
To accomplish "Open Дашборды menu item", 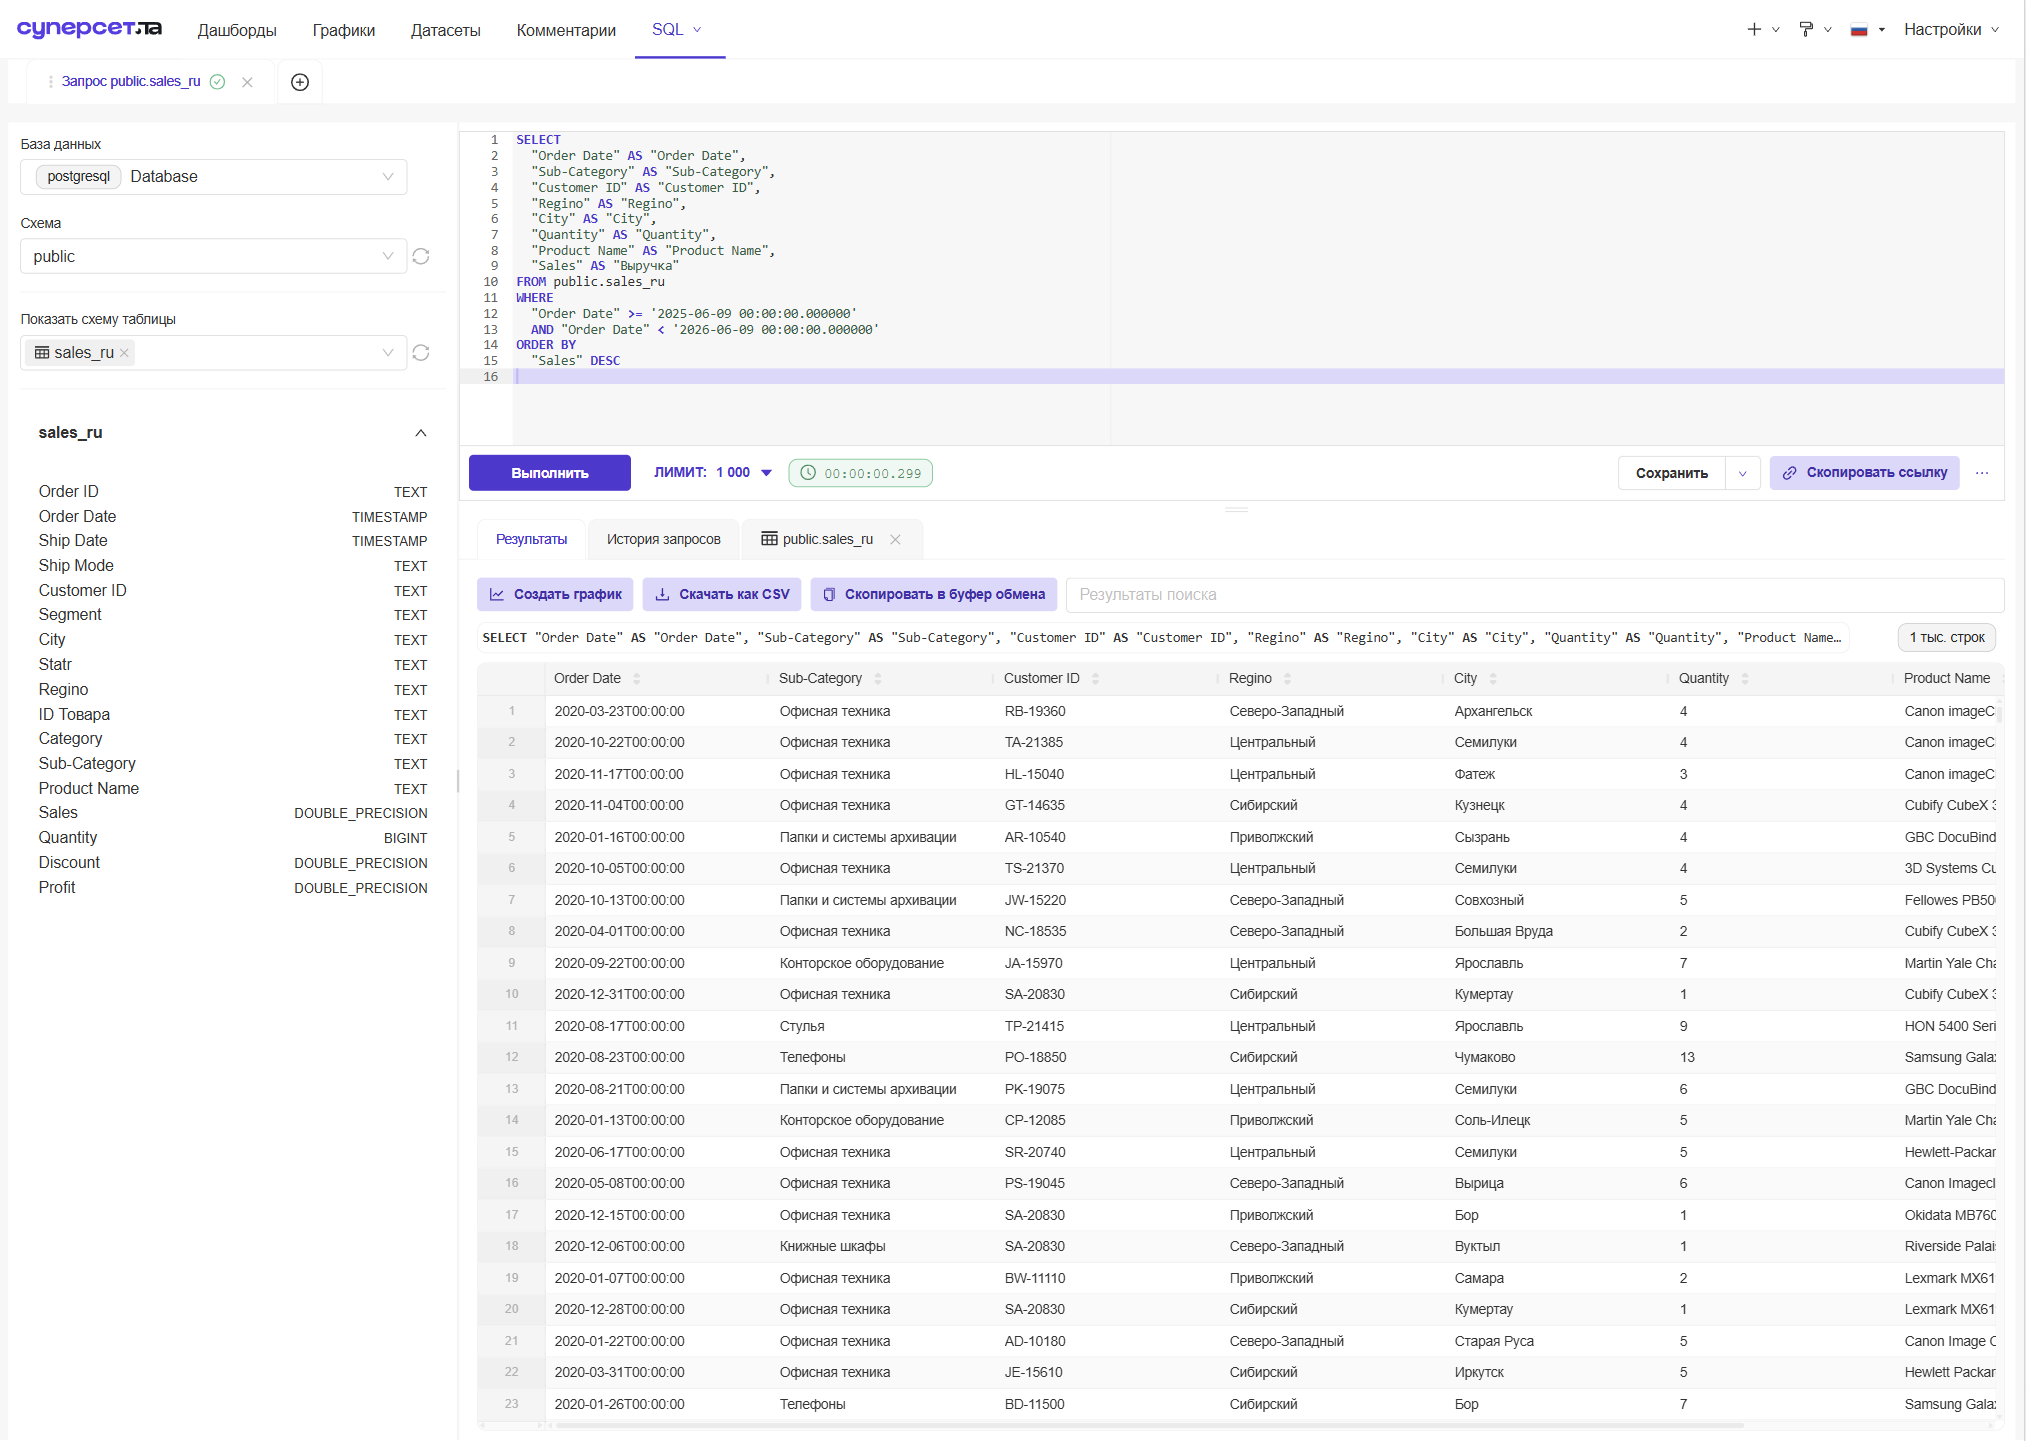I will coord(237,30).
